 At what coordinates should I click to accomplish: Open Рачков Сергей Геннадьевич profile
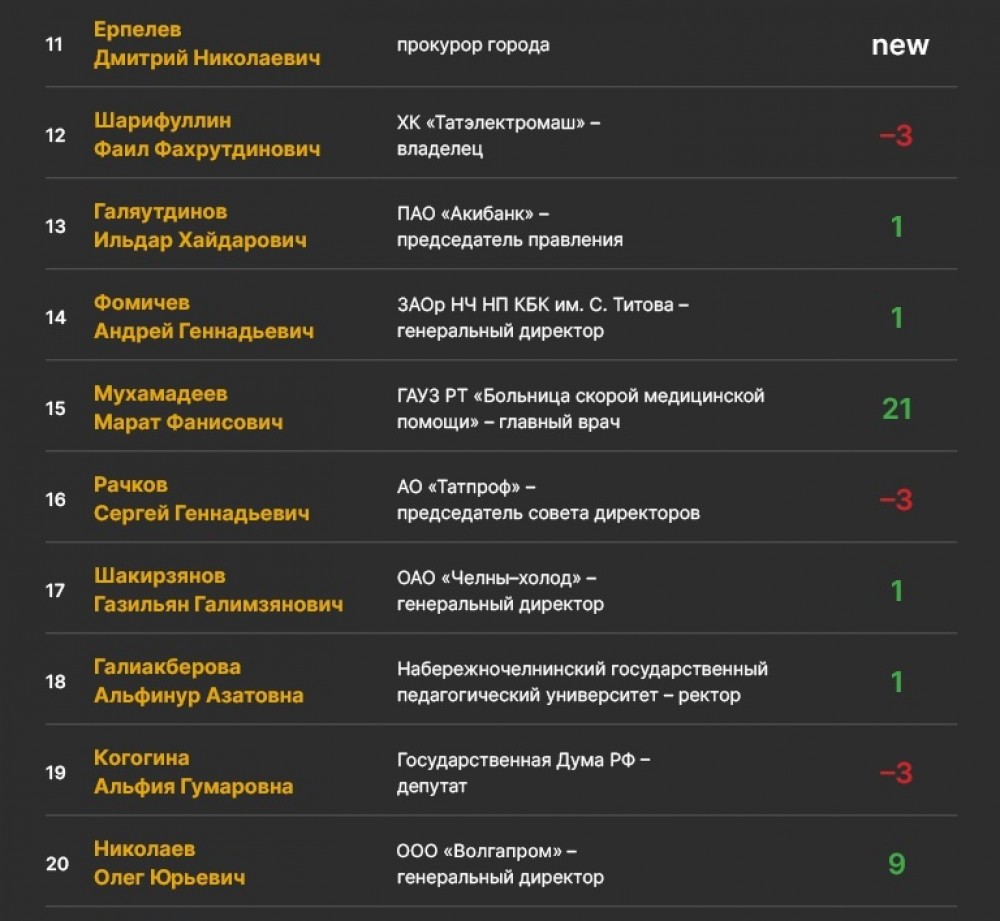click(x=201, y=499)
